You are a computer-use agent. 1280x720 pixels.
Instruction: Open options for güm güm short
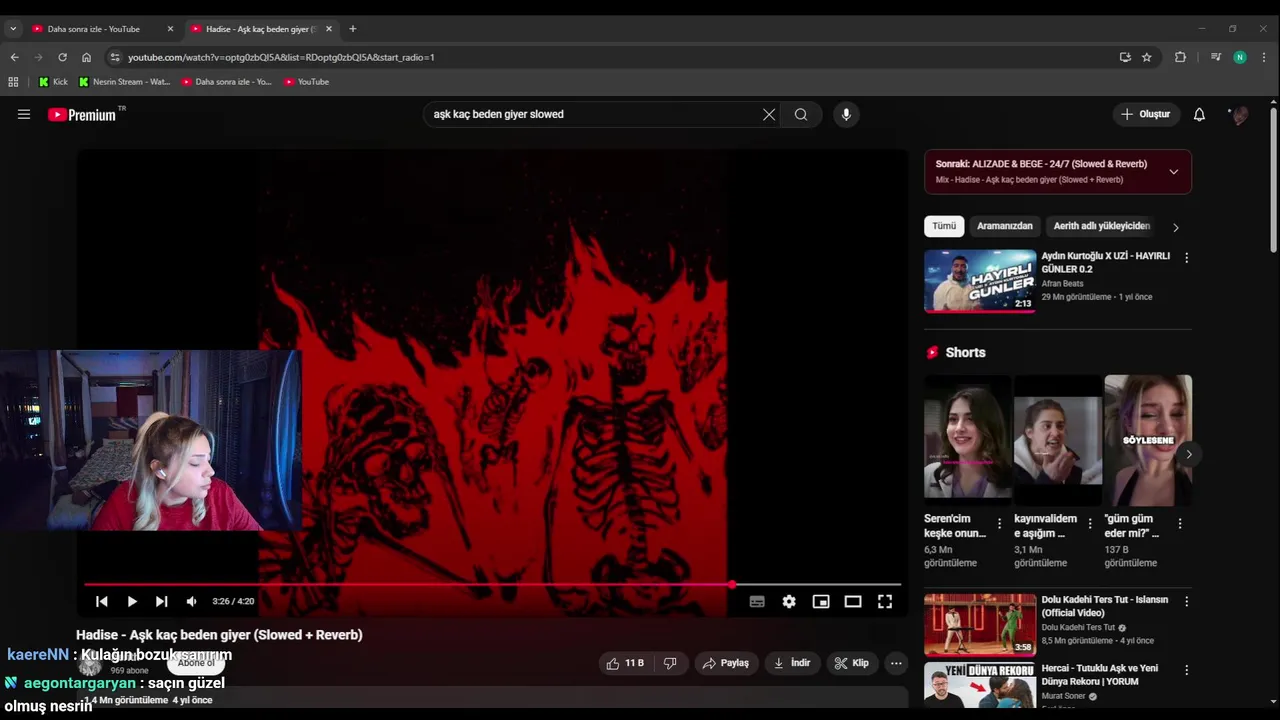pos(1180,524)
